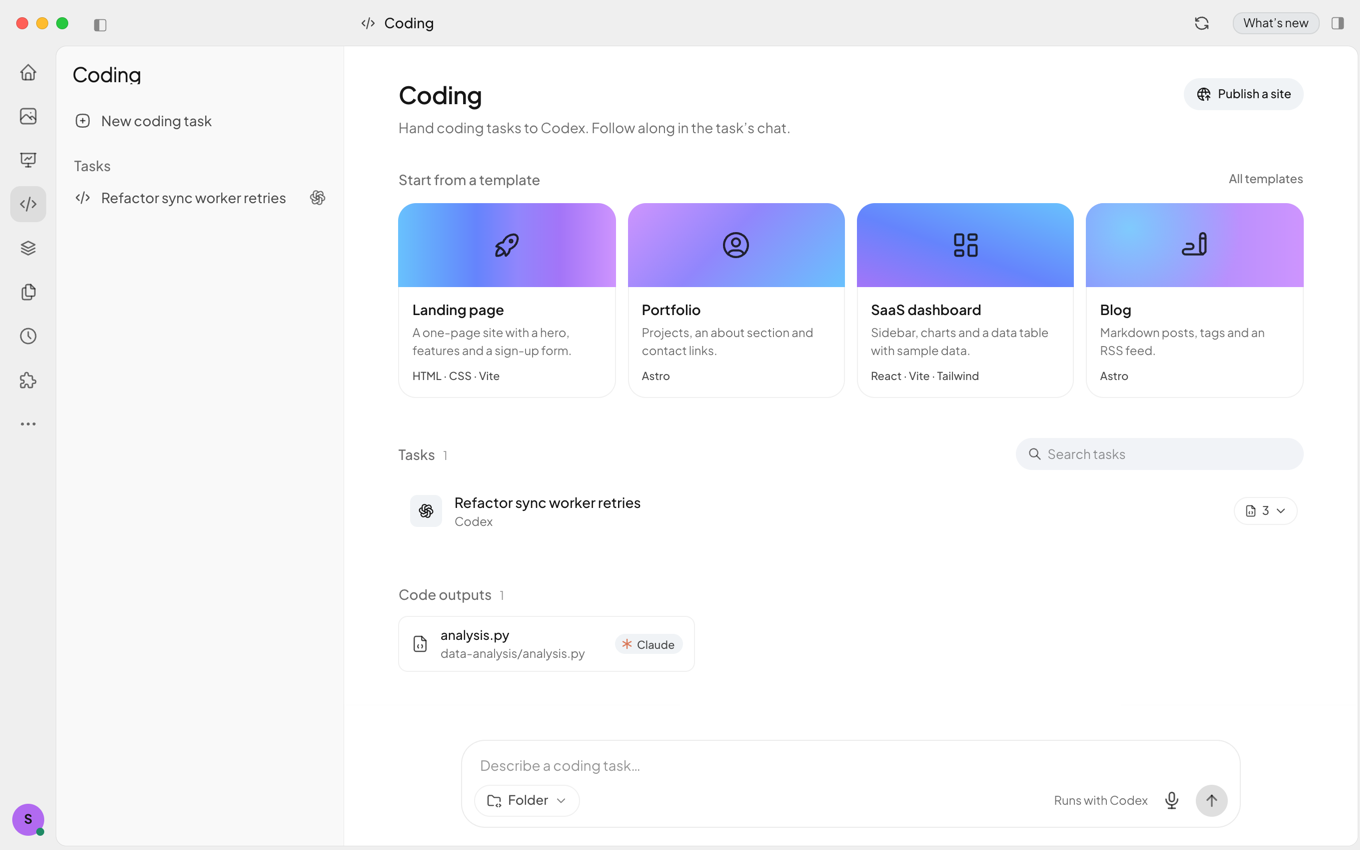Image resolution: width=1360 pixels, height=850 pixels.
Task: Click the refresh icon in the title bar
Action: pos(1202,23)
